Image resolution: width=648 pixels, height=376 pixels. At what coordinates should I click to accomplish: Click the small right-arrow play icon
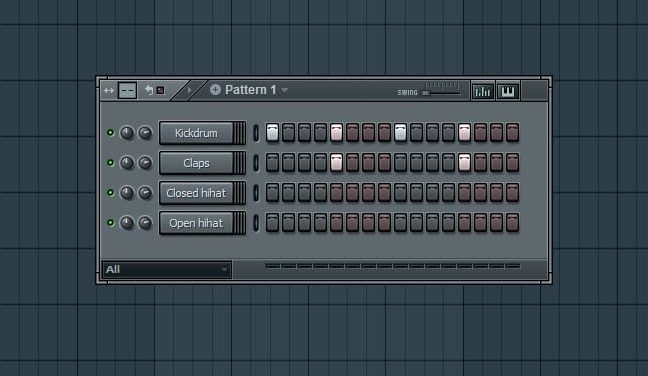point(189,90)
